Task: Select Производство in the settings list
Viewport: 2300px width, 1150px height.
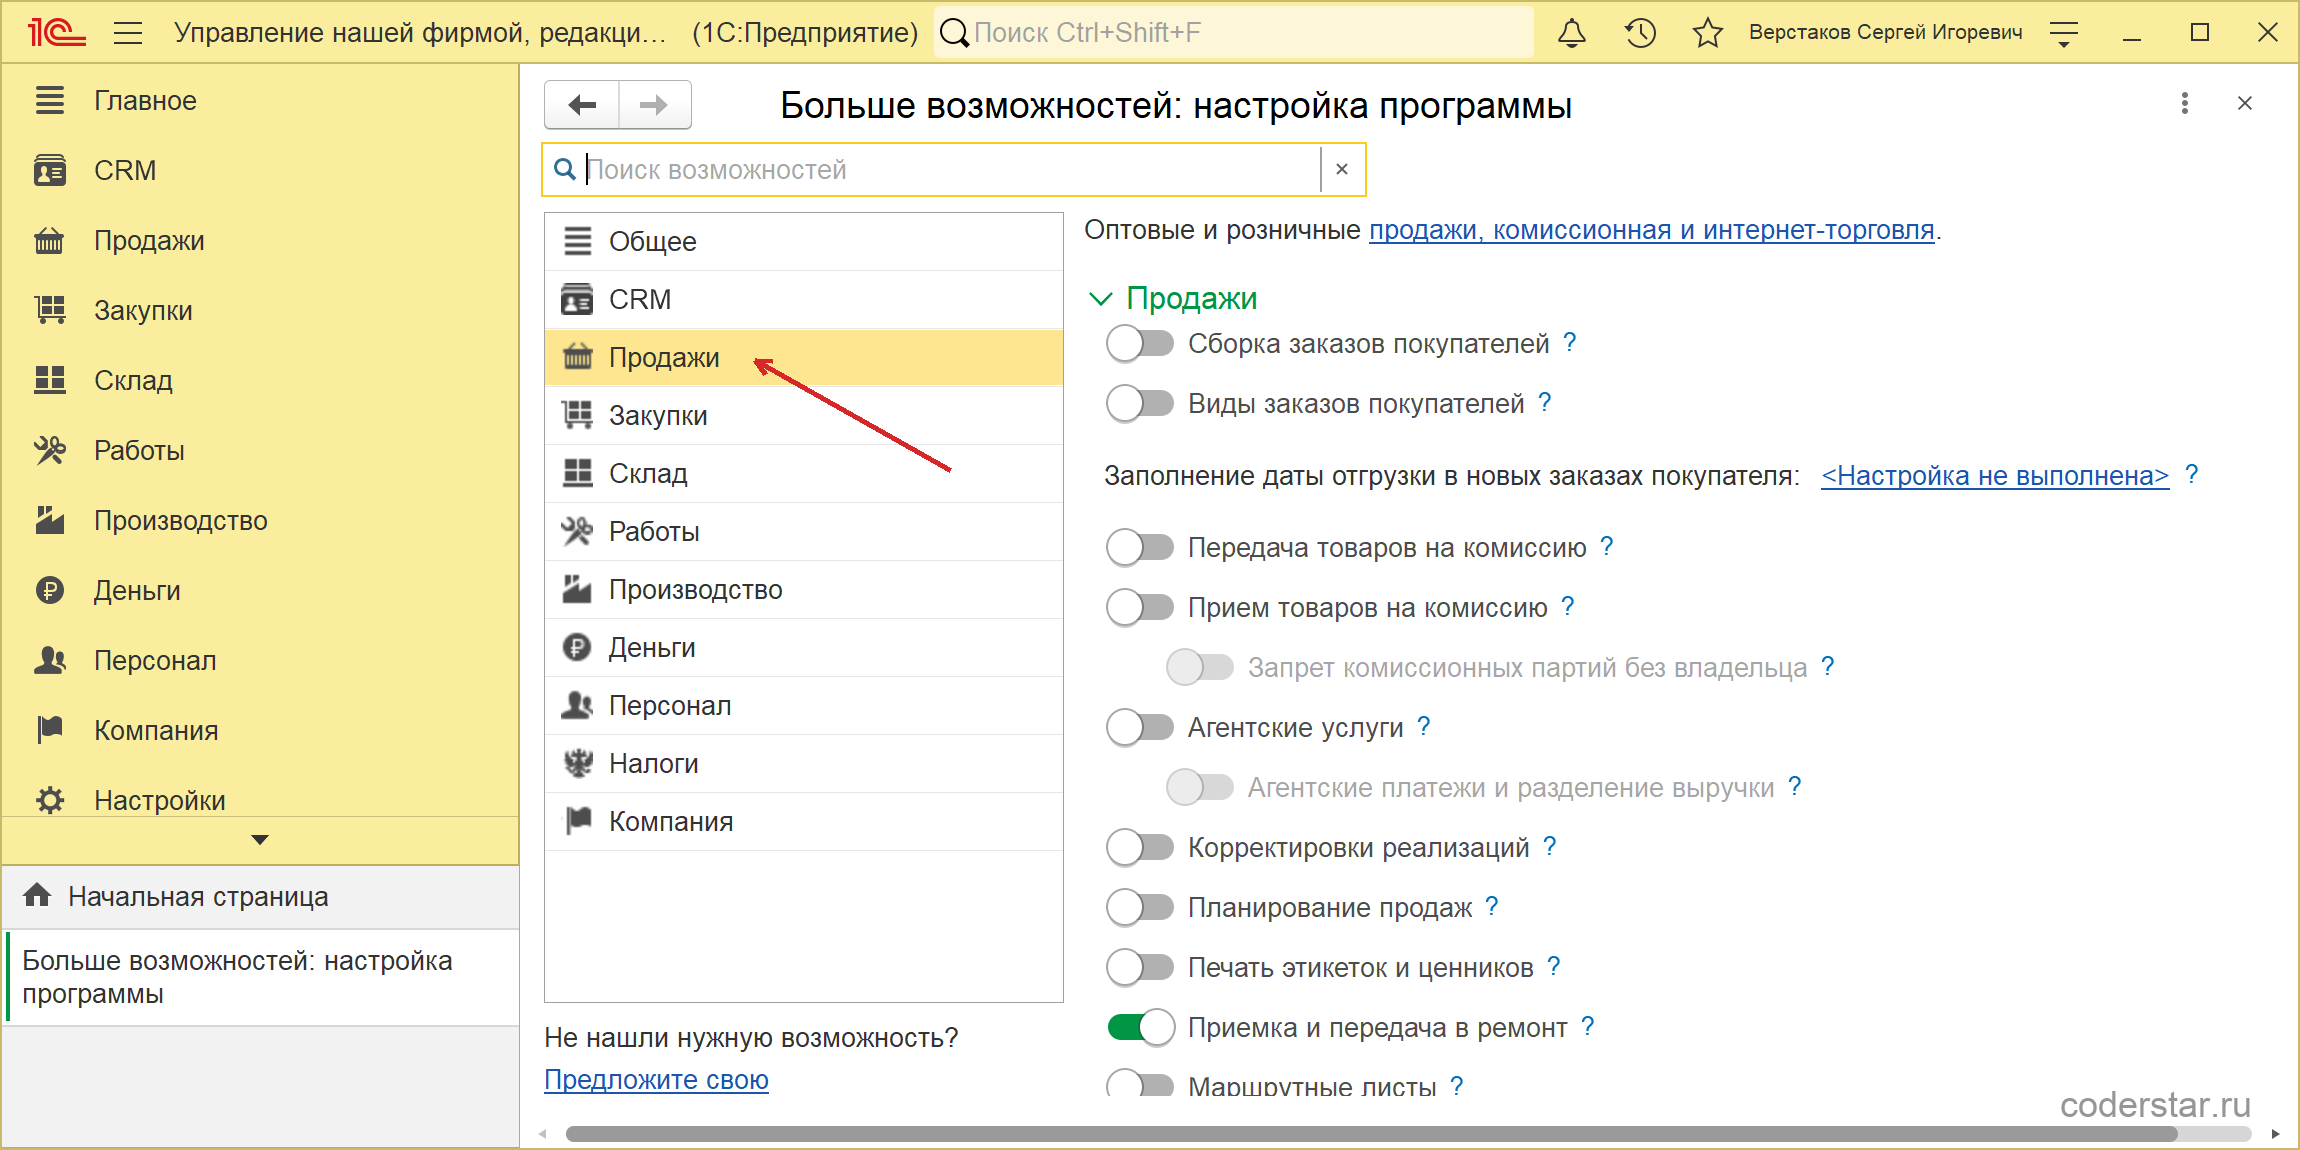Action: click(803, 590)
